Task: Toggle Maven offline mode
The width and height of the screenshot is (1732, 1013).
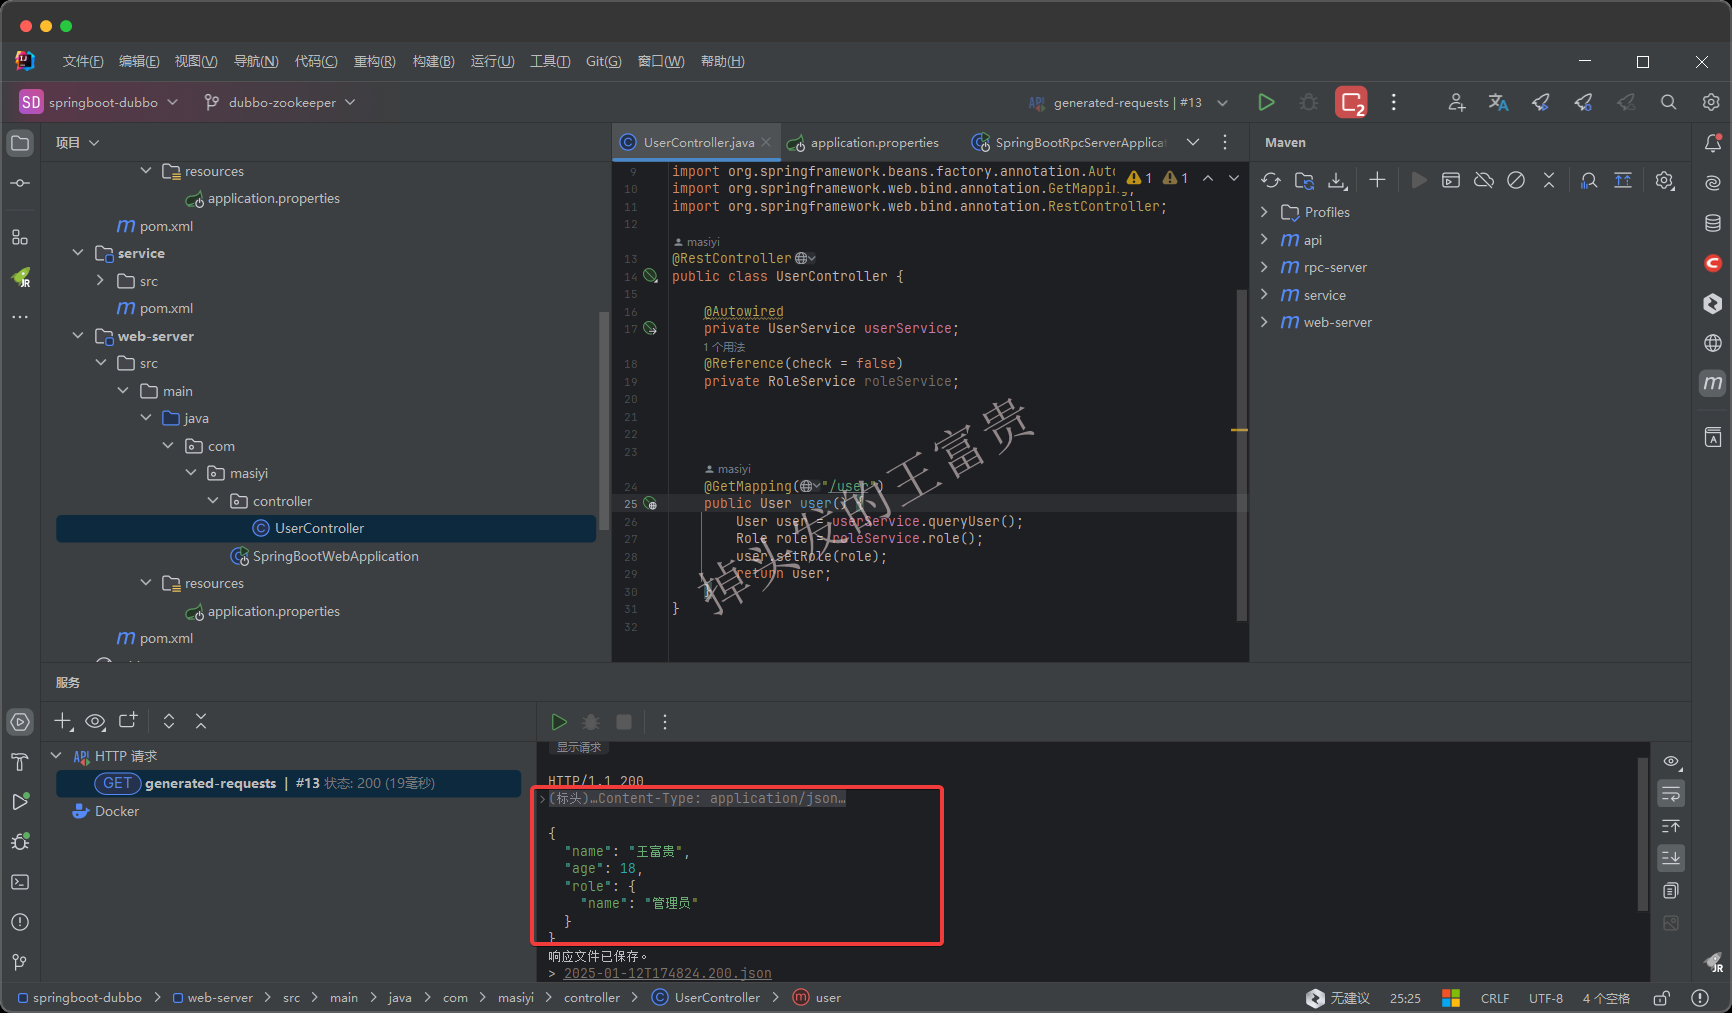Action: tap(1484, 180)
